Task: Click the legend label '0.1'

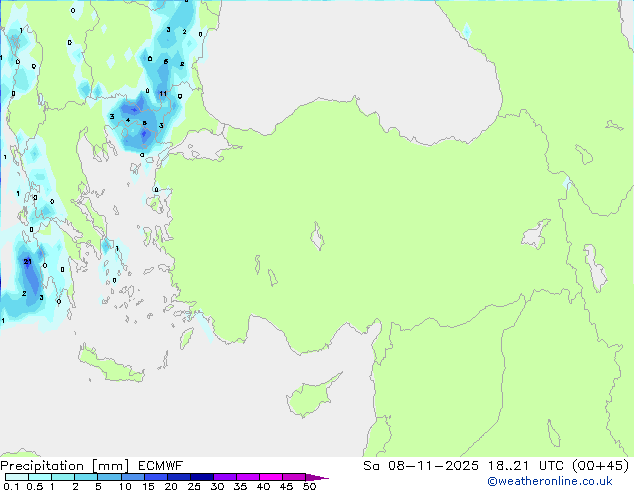Action: [x=11, y=486]
